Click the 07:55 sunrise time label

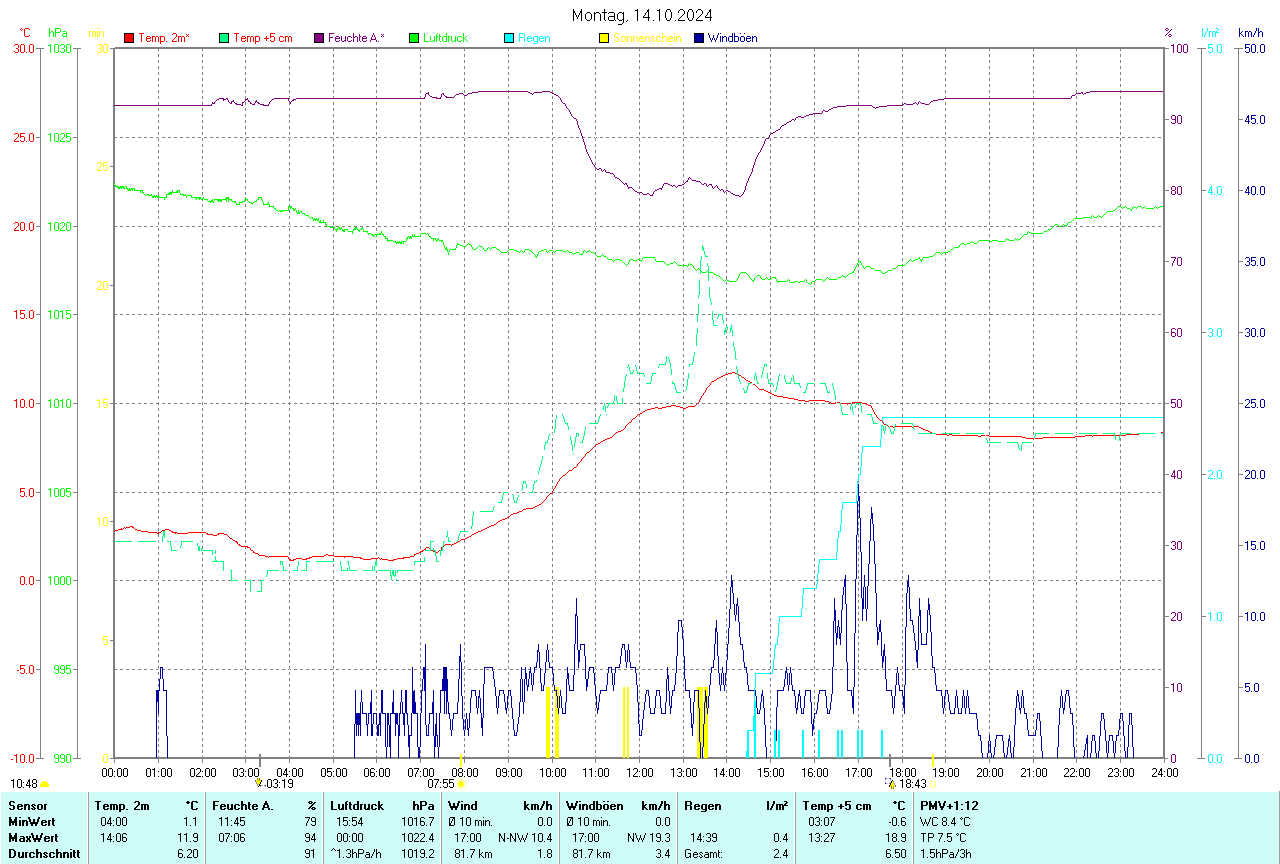point(441,785)
